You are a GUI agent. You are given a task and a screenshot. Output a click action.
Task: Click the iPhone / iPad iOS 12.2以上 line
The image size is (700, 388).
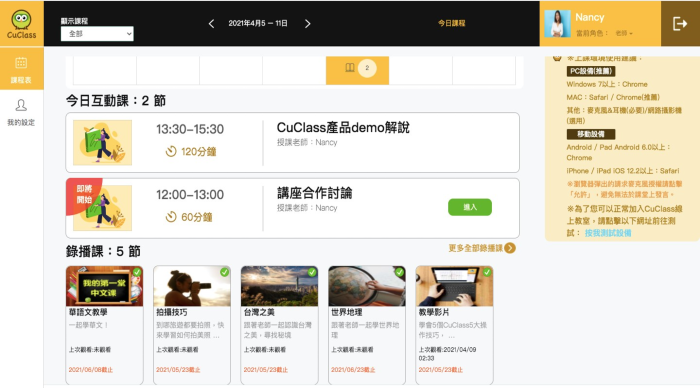tap(623, 171)
